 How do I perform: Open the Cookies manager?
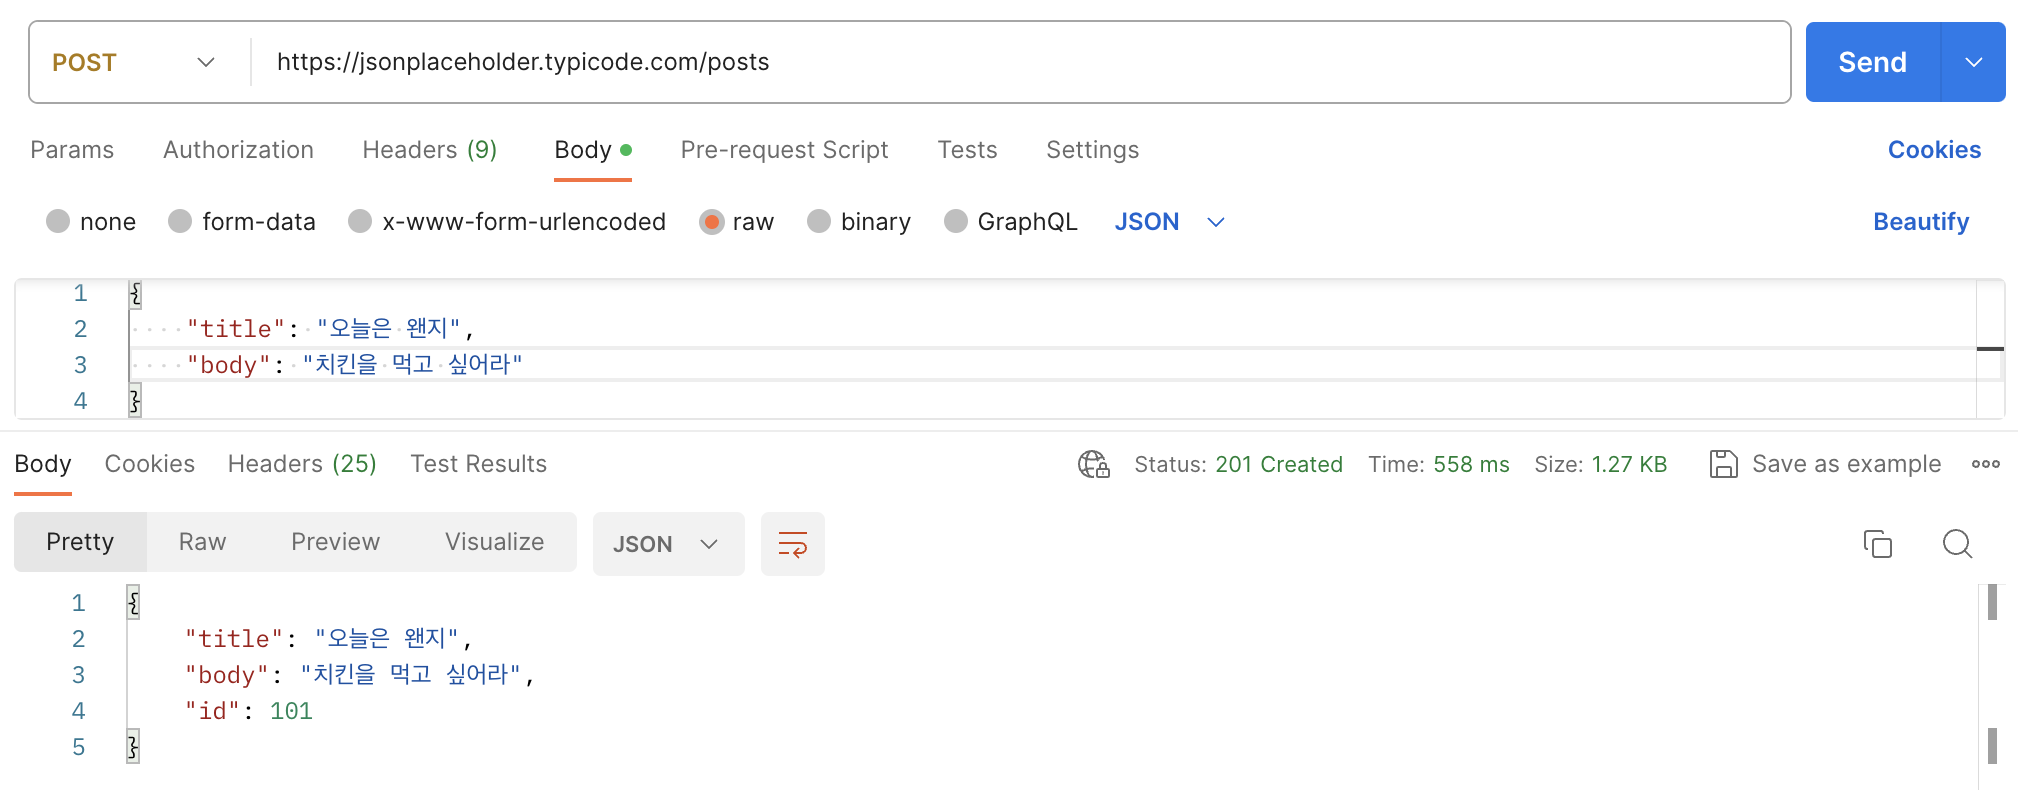1933,149
